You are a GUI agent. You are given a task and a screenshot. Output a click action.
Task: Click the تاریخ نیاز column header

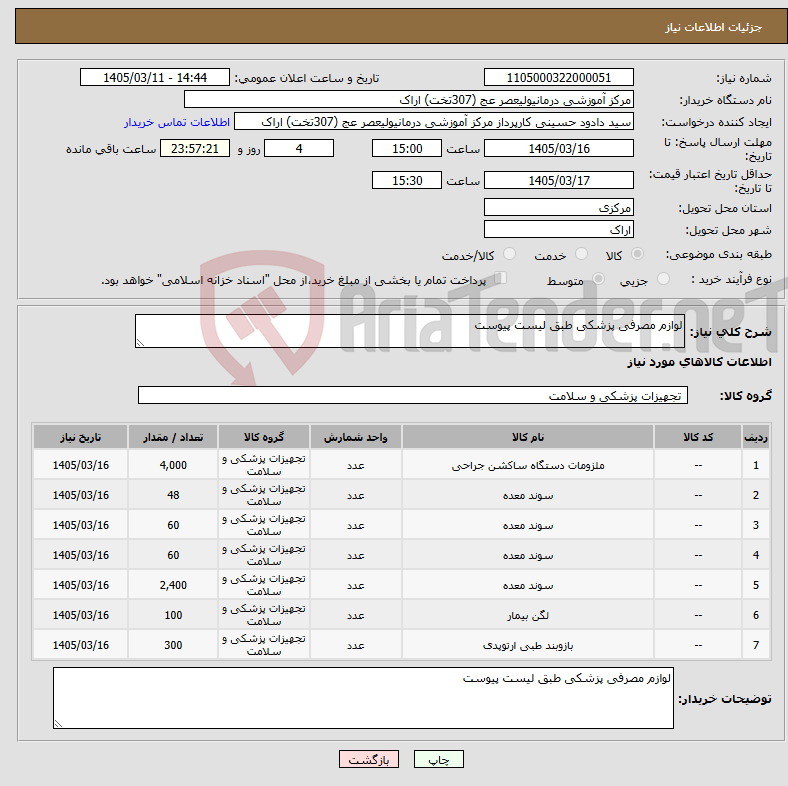pos(80,437)
